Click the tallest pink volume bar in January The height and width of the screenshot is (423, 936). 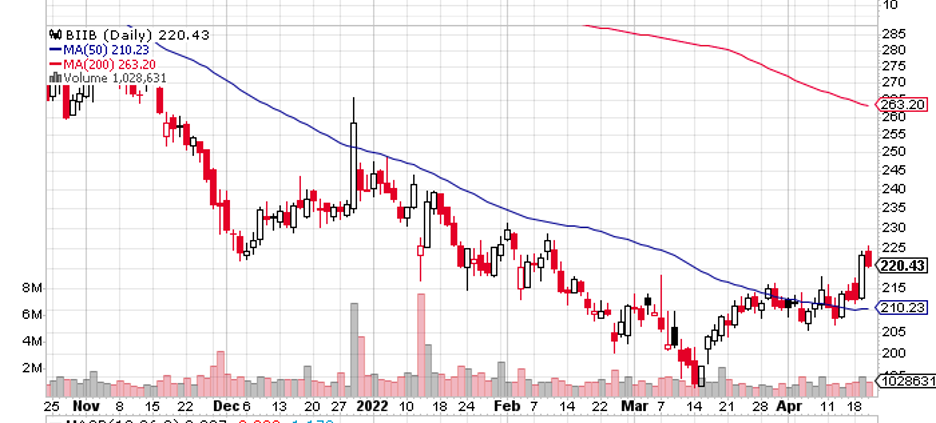(421, 345)
